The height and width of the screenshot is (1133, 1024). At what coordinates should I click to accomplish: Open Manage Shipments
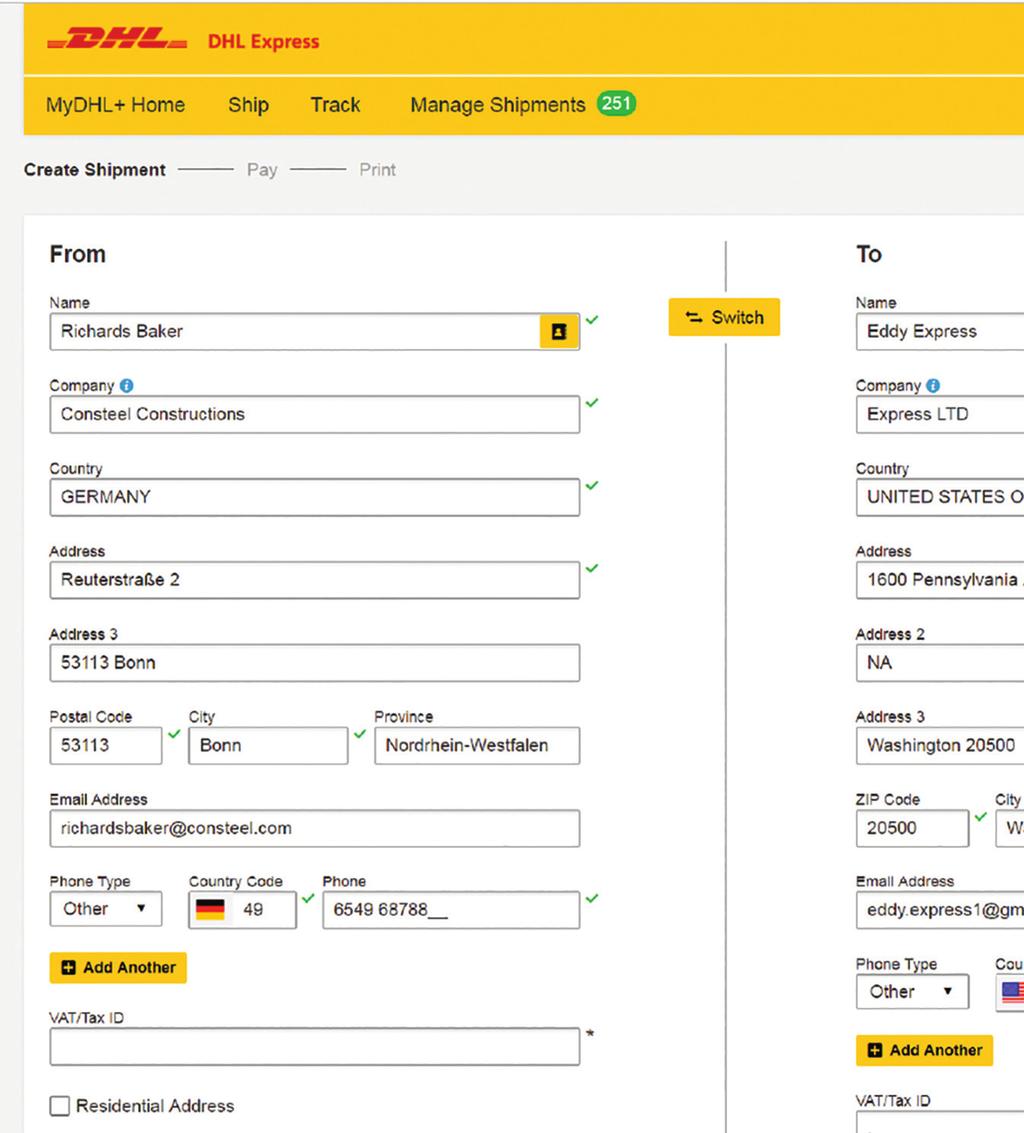(498, 105)
